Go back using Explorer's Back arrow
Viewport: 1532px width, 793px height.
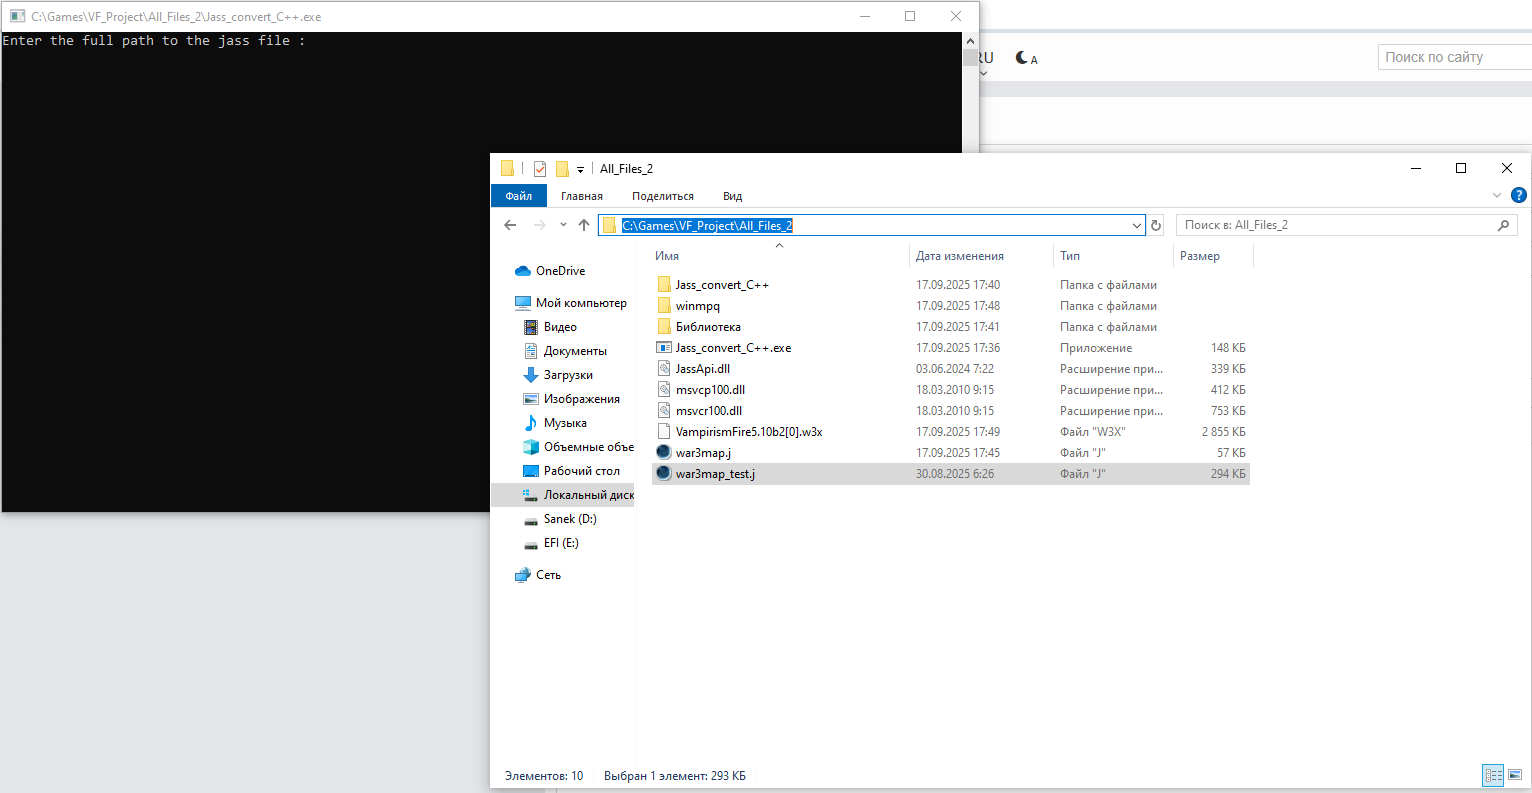point(510,225)
